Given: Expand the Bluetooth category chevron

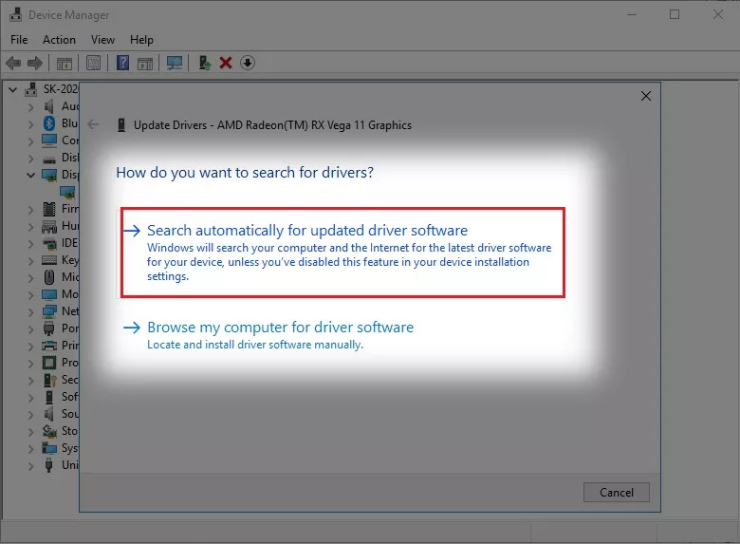Looking at the screenshot, I should pos(31,124).
